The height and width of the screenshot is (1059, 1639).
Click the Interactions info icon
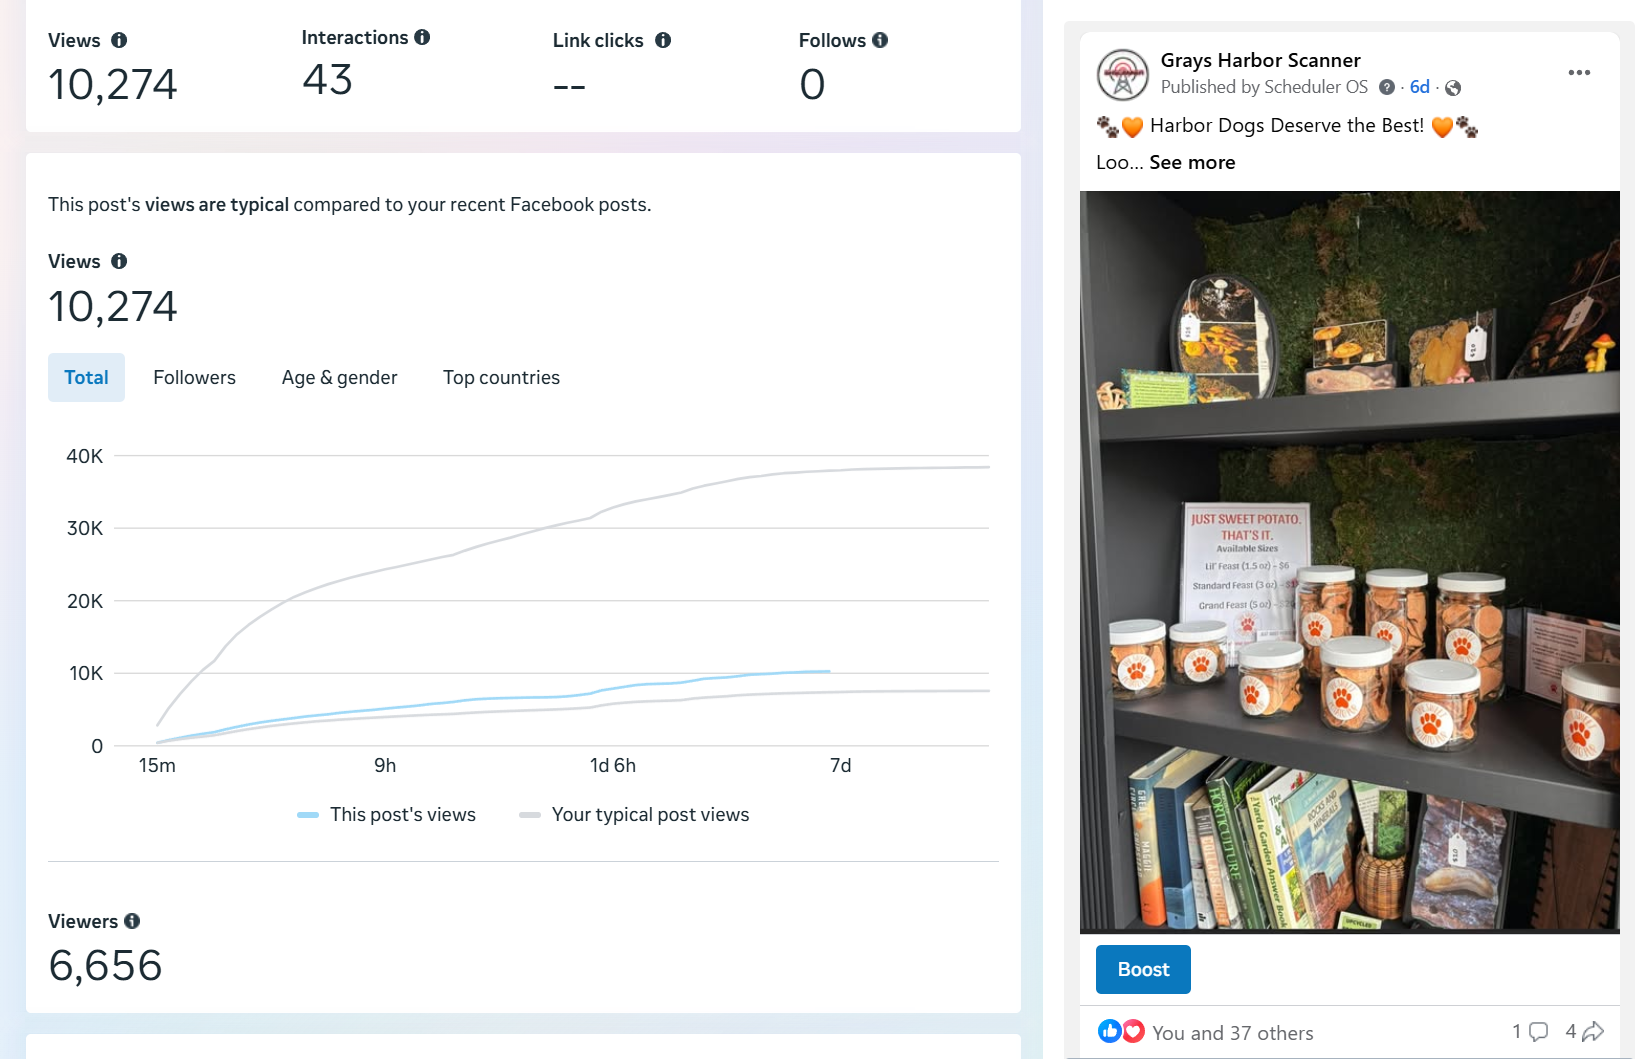tap(422, 37)
